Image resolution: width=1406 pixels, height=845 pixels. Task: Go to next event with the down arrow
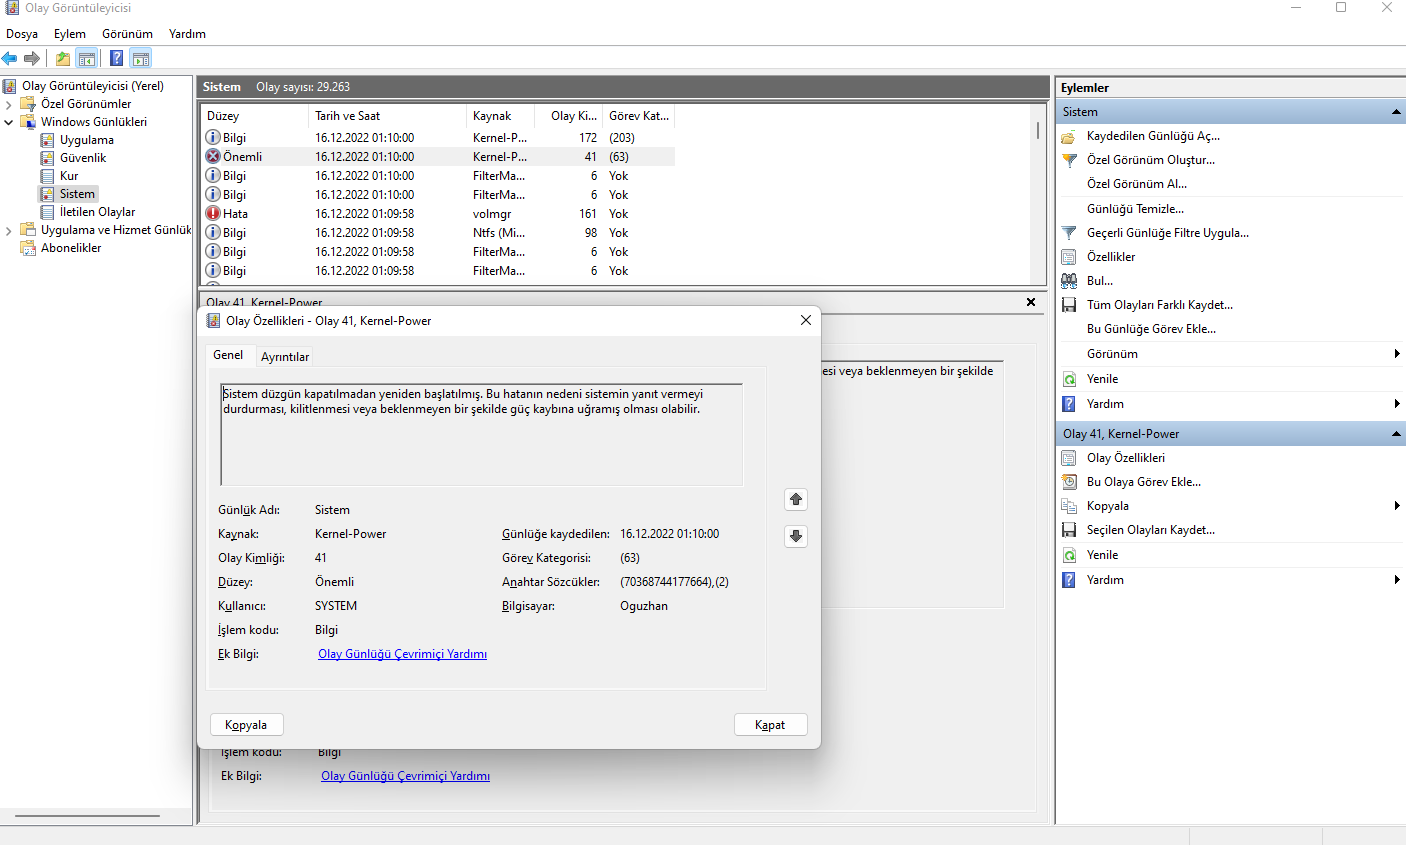tap(796, 536)
